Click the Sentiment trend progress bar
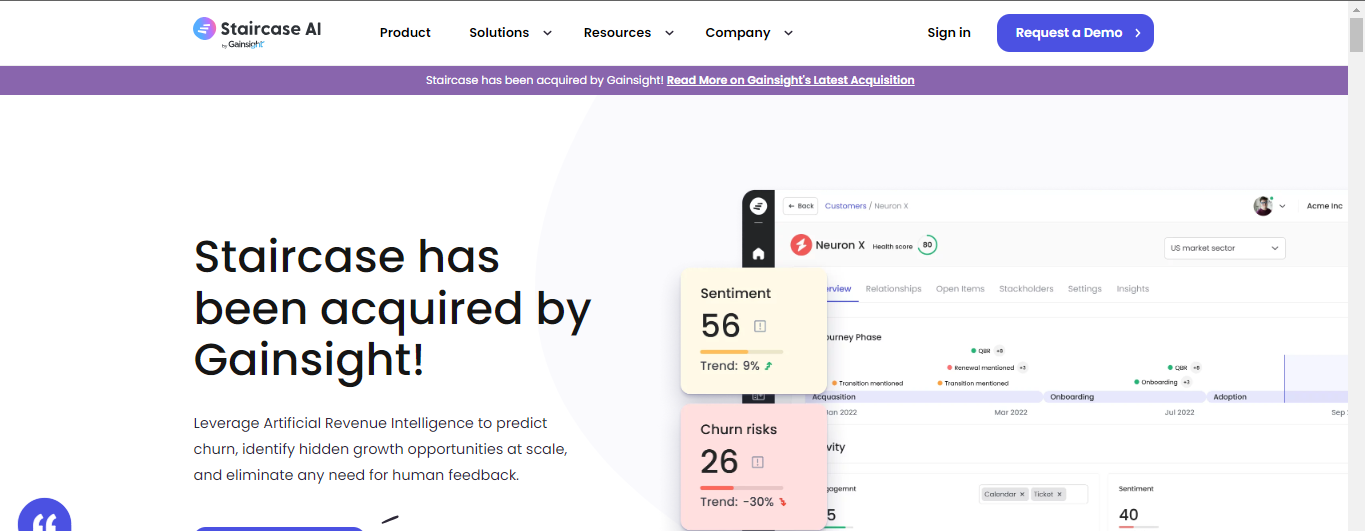Viewport: 1365px width, 531px height. [x=741, y=352]
